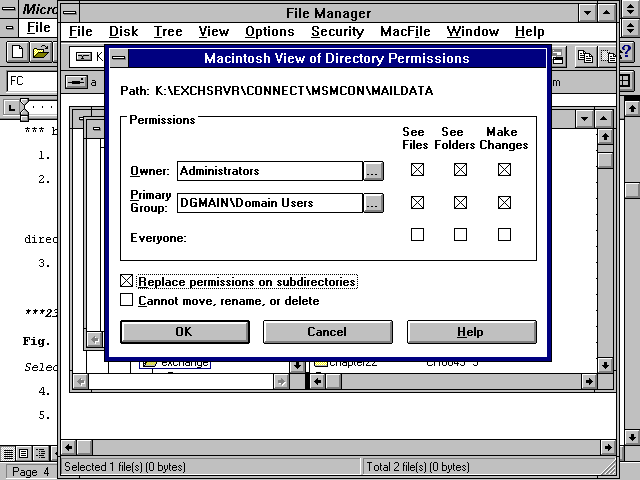
Task: Toggle Primary Group See Files checkbox
Action: coord(417,202)
